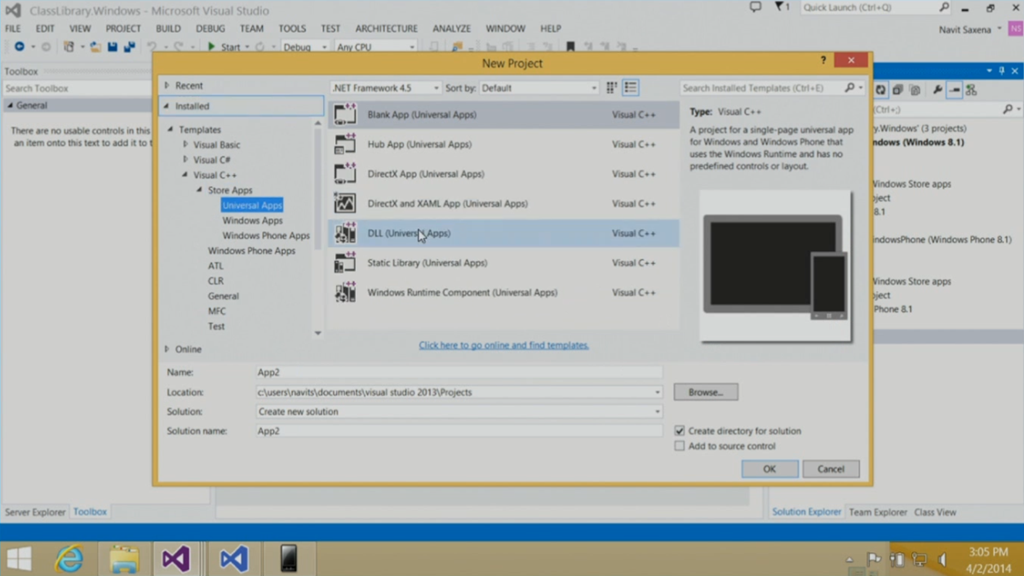Click the Windows Start button
This screenshot has height=576, width=1024.
click(19, 559)
